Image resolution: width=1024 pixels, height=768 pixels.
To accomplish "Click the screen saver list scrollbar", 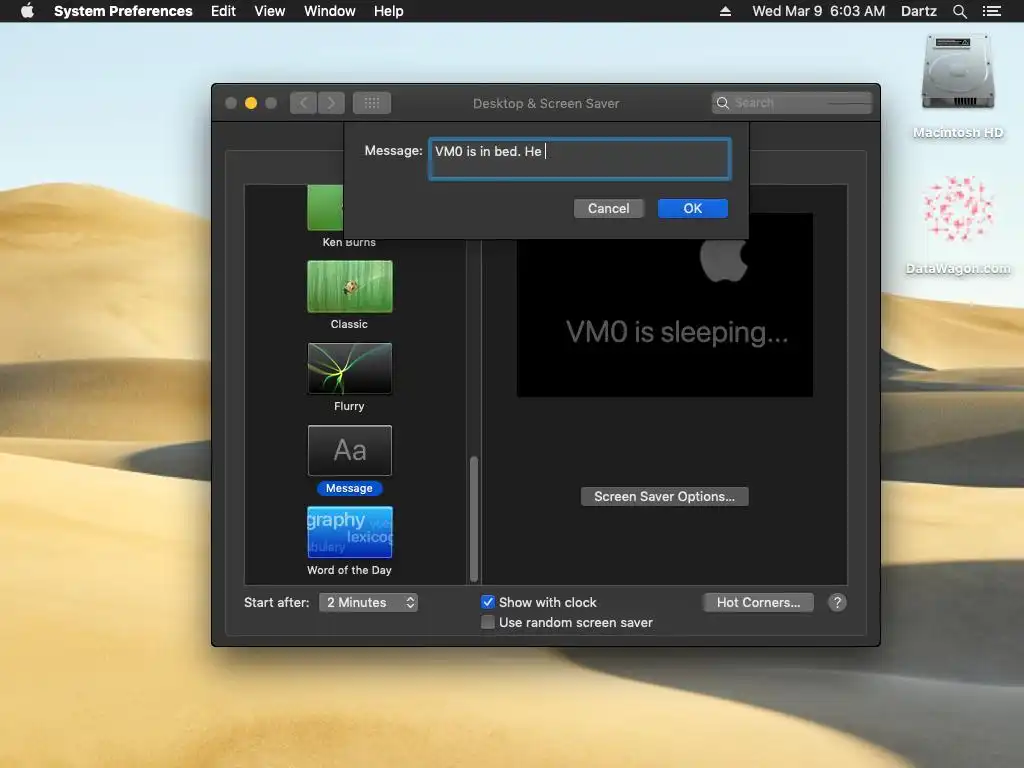I will click(474, 519).
